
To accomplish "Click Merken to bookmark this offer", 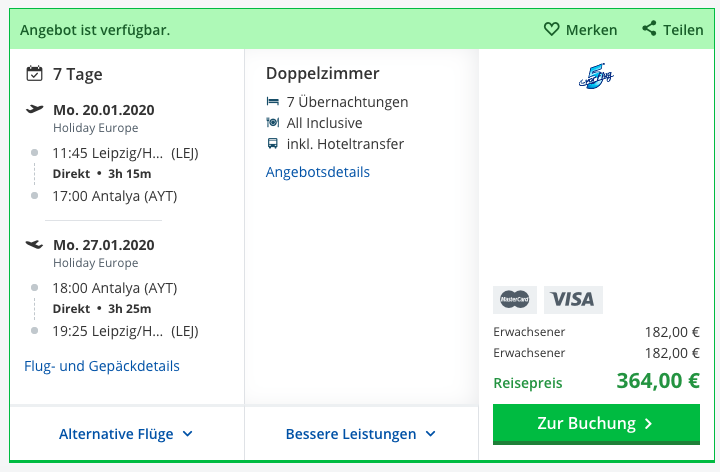I will click(x=591, y=30).
